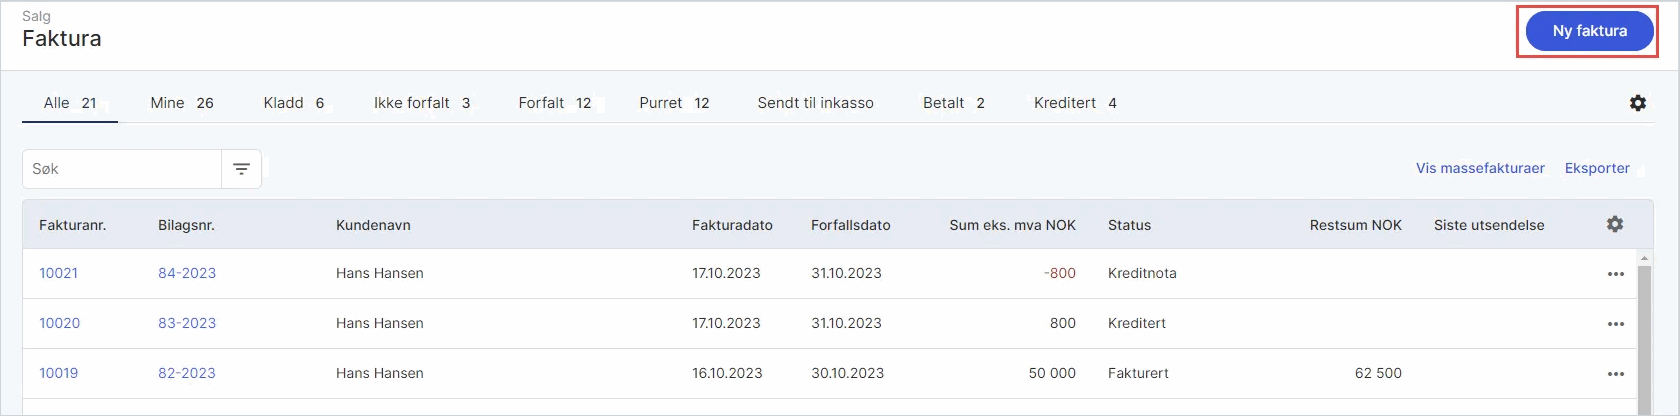
Task: Open page settings gear beside the tabs
Action: pyautogui.click(x=1638, y=103)
